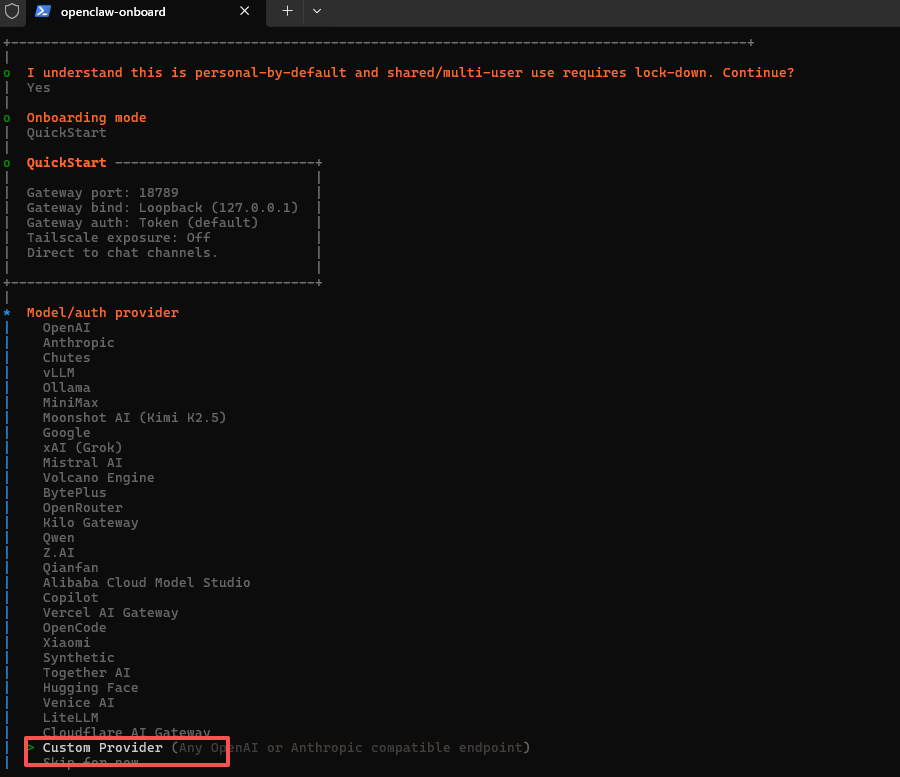Pick the Cloudflare AI Gateway option
This screenshot has width=900, height=777.
126,732
